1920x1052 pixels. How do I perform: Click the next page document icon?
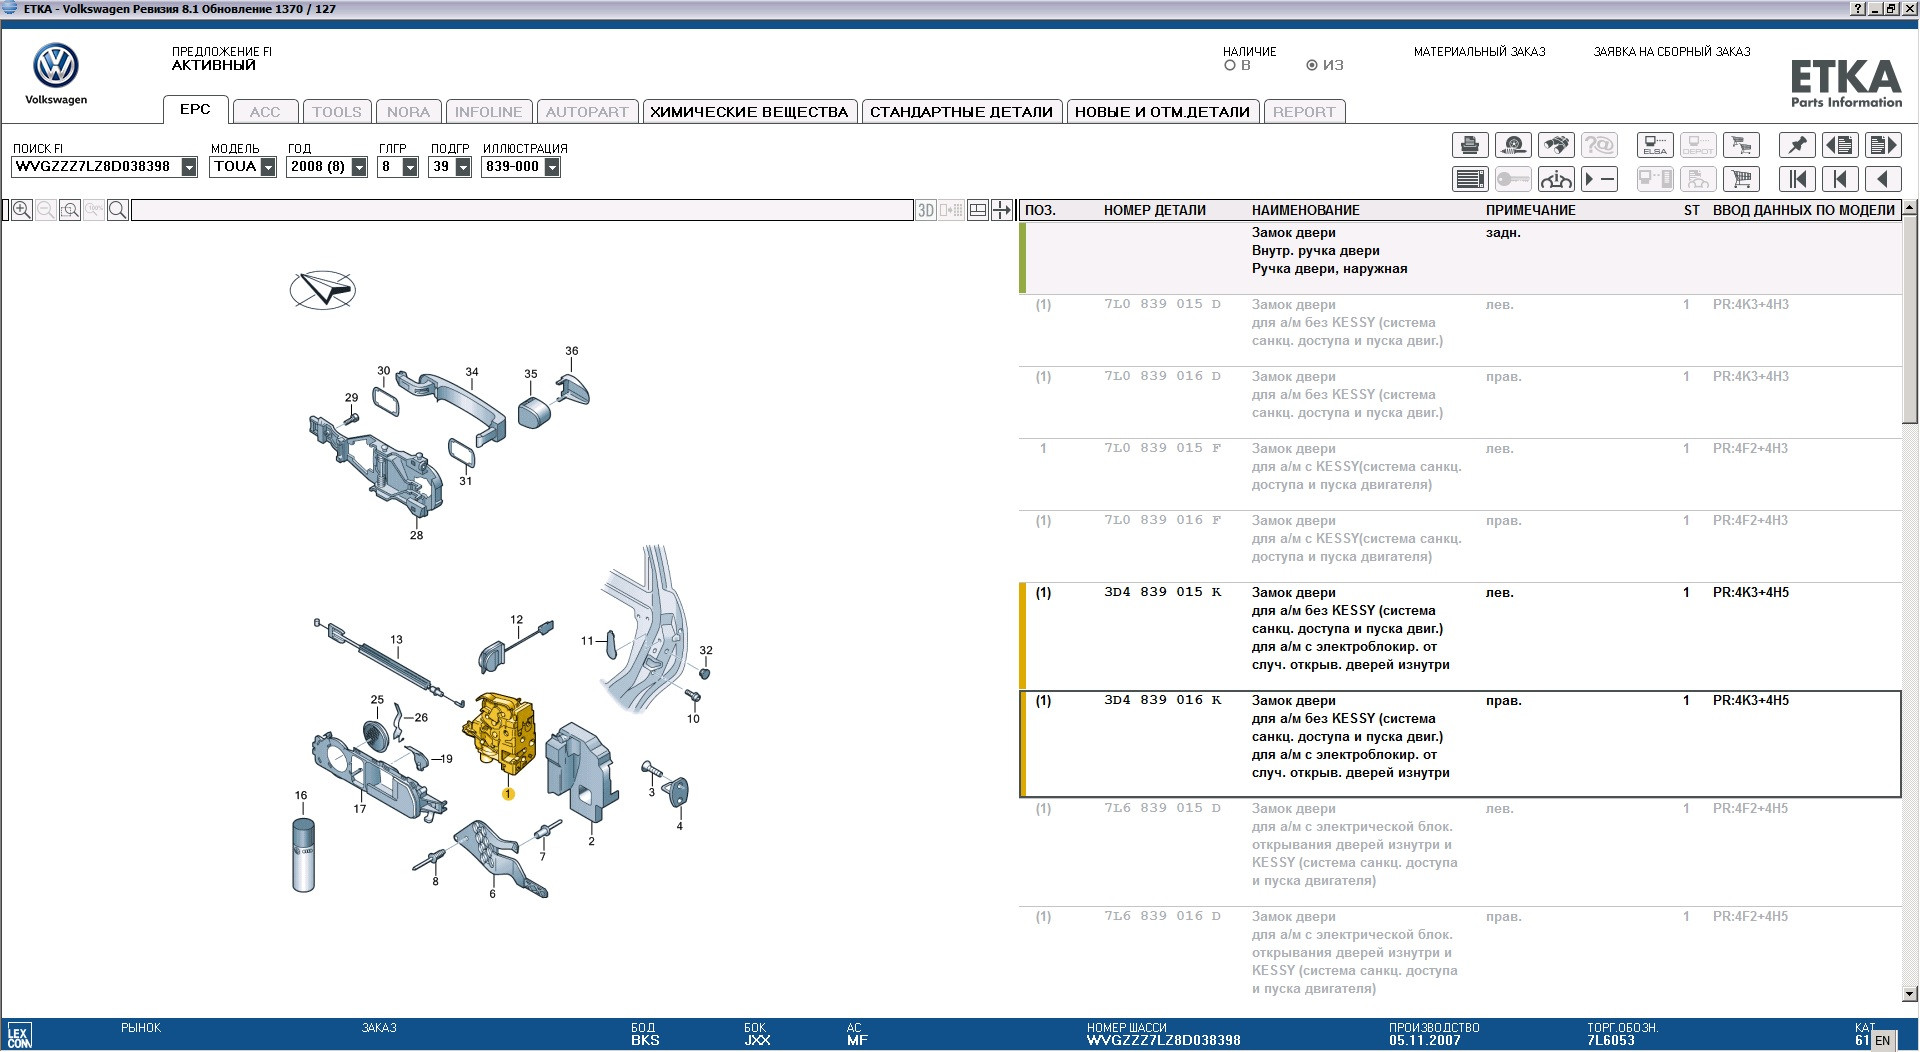click(1882, 146)
